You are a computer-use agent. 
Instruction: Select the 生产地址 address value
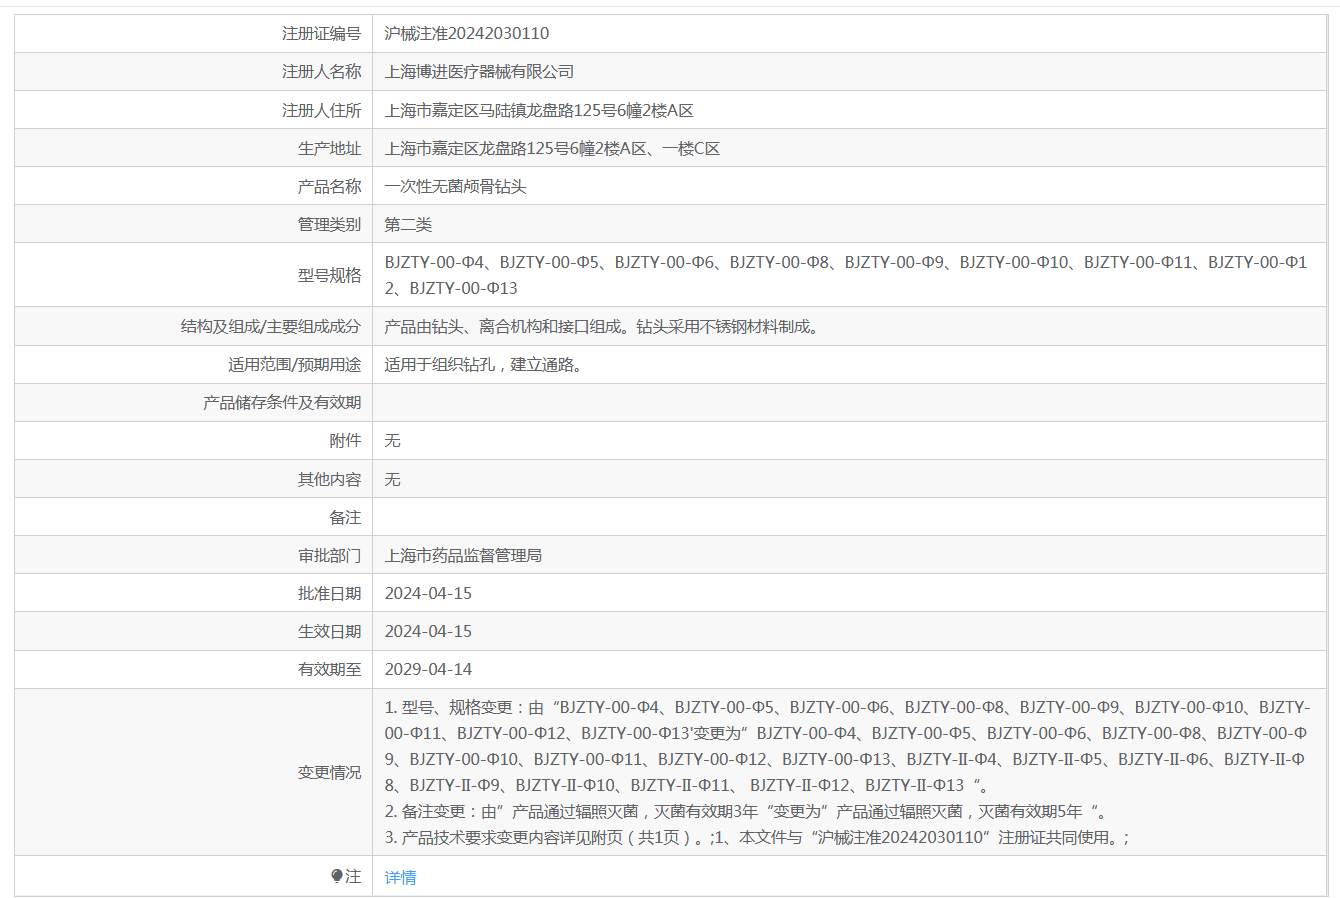[x=552, y=148]
